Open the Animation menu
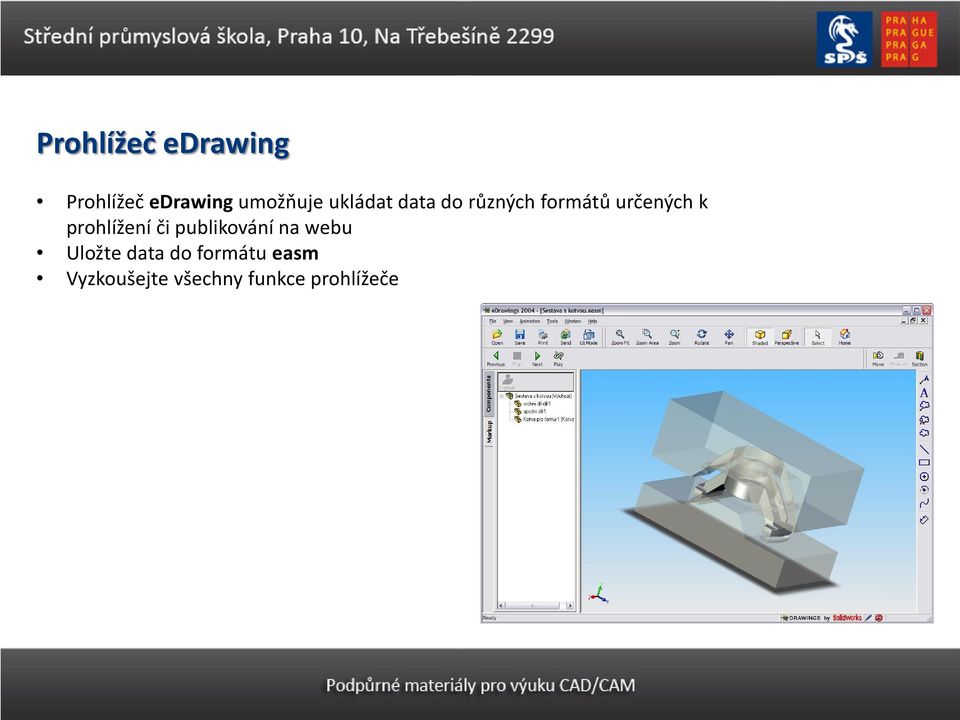Image resolution: width=960 pixels, height=720 pixels. pos(530,321)
